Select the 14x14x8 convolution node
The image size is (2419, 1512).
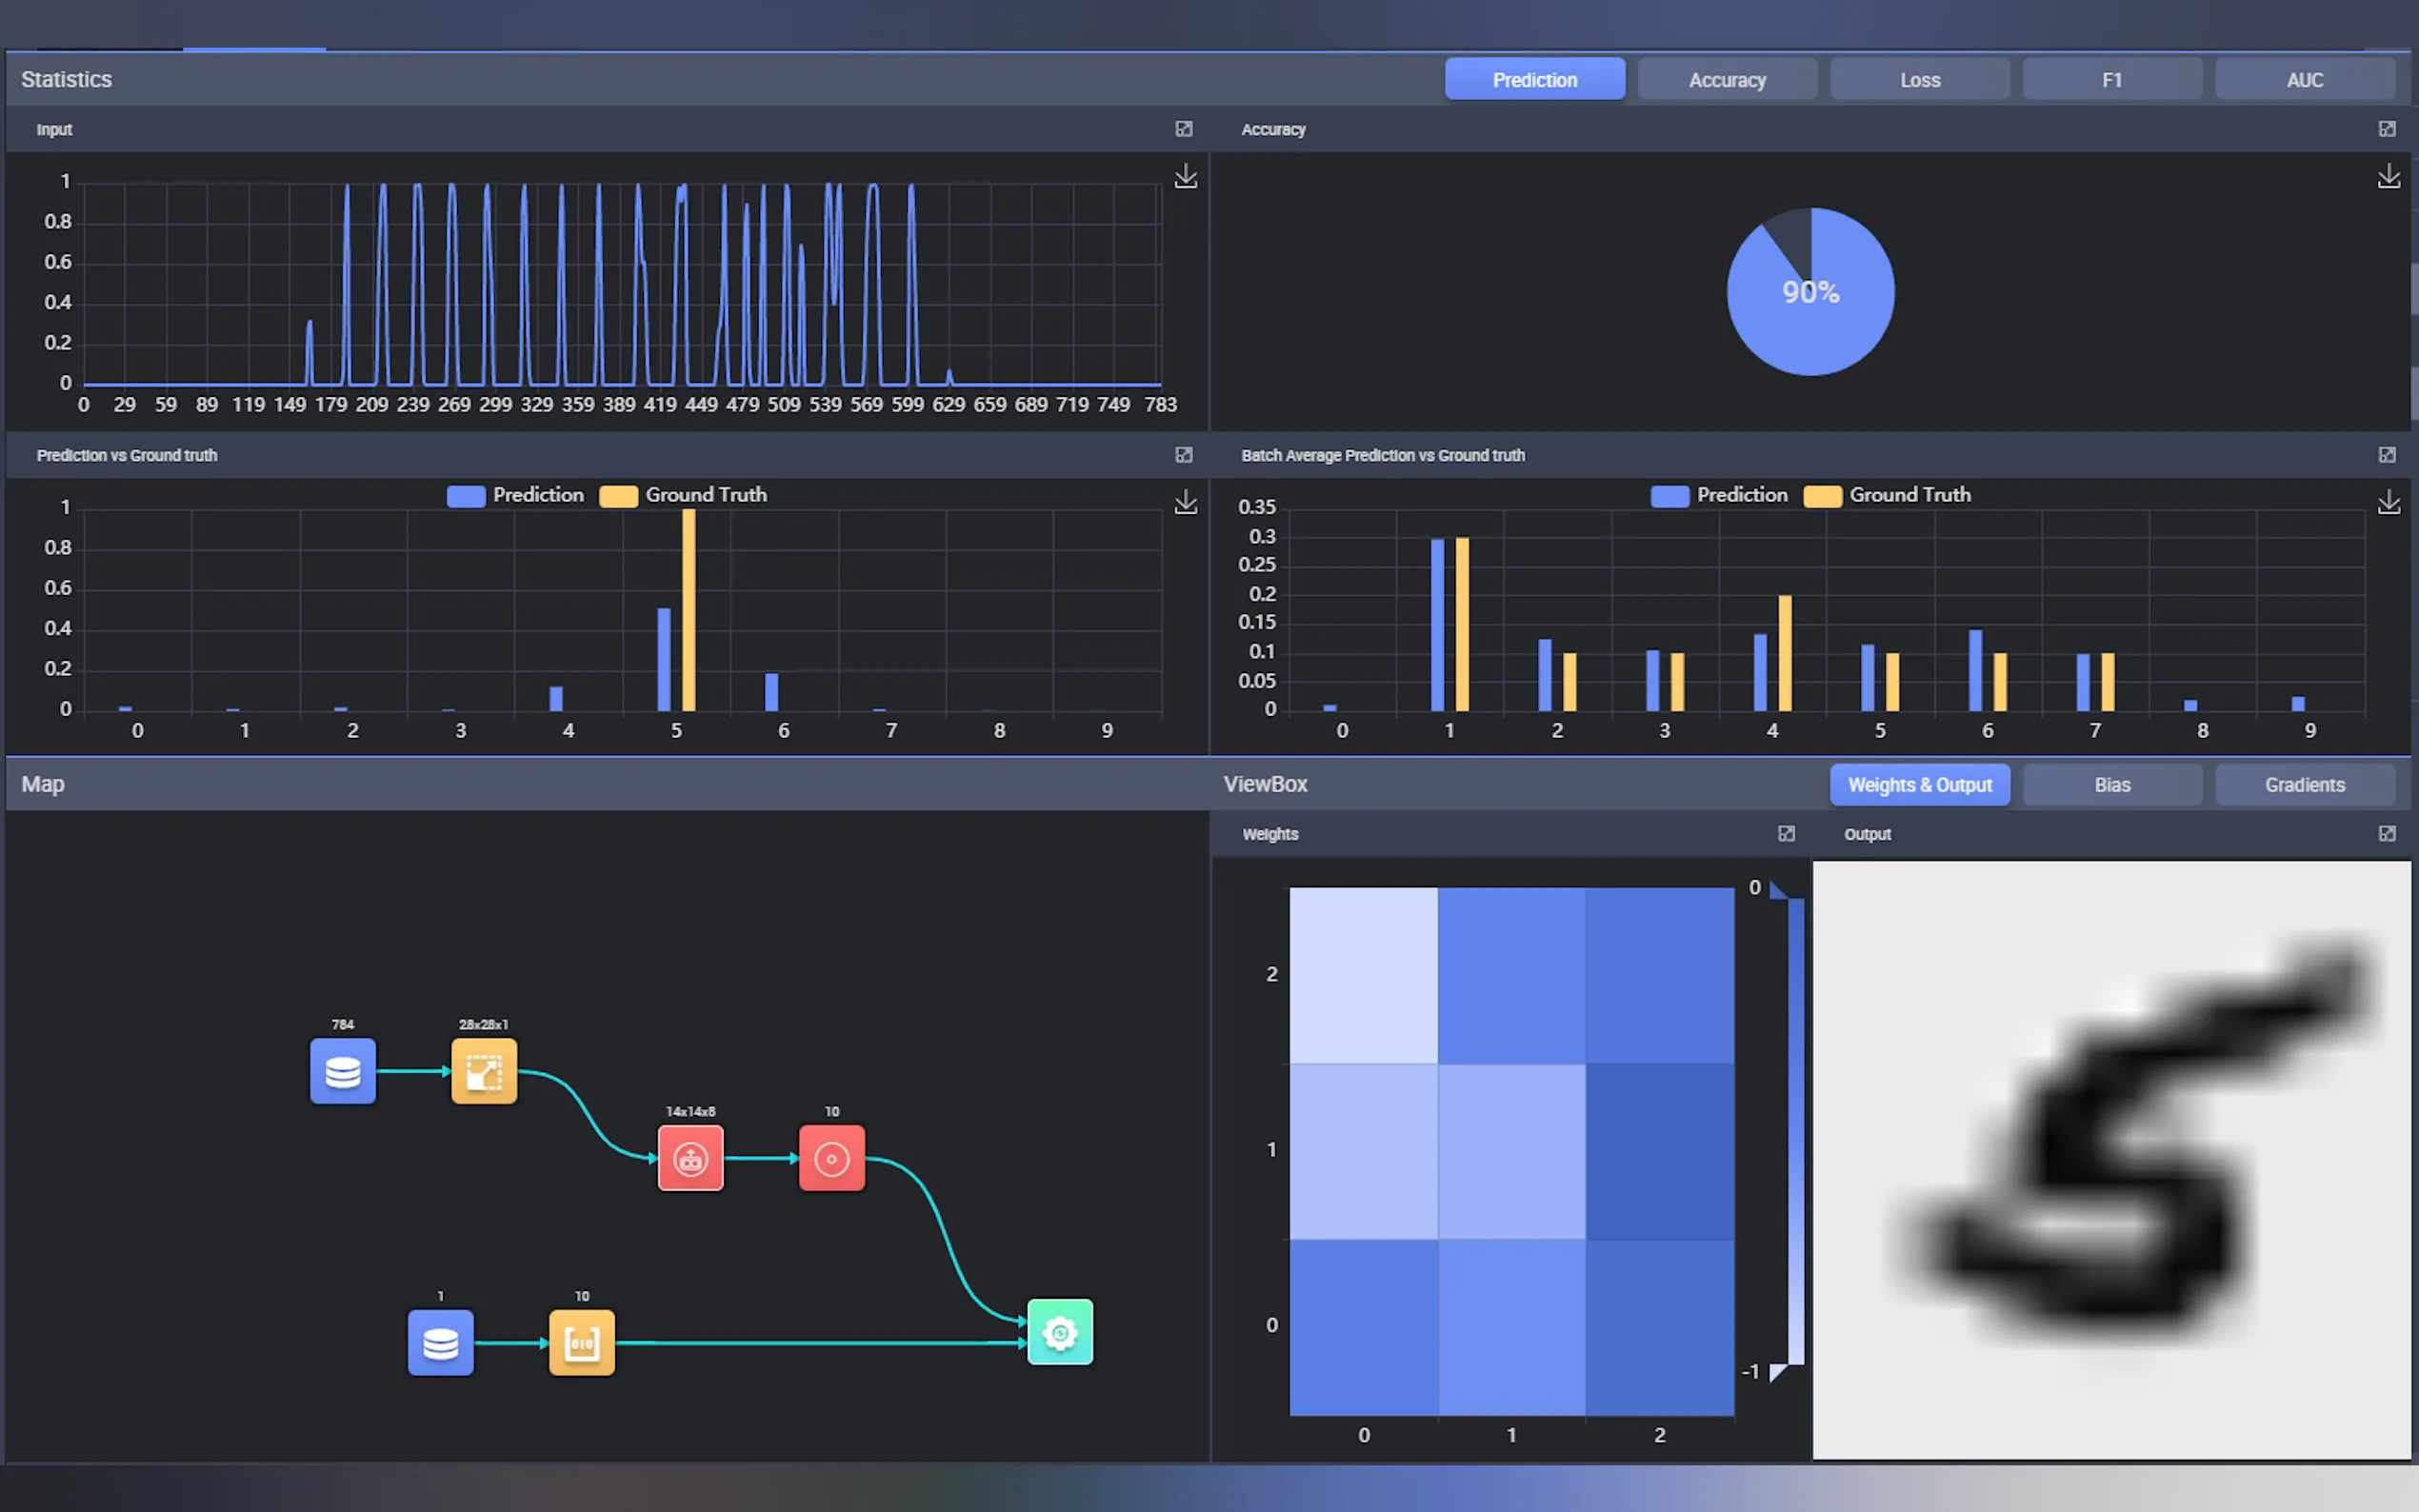690,1158
